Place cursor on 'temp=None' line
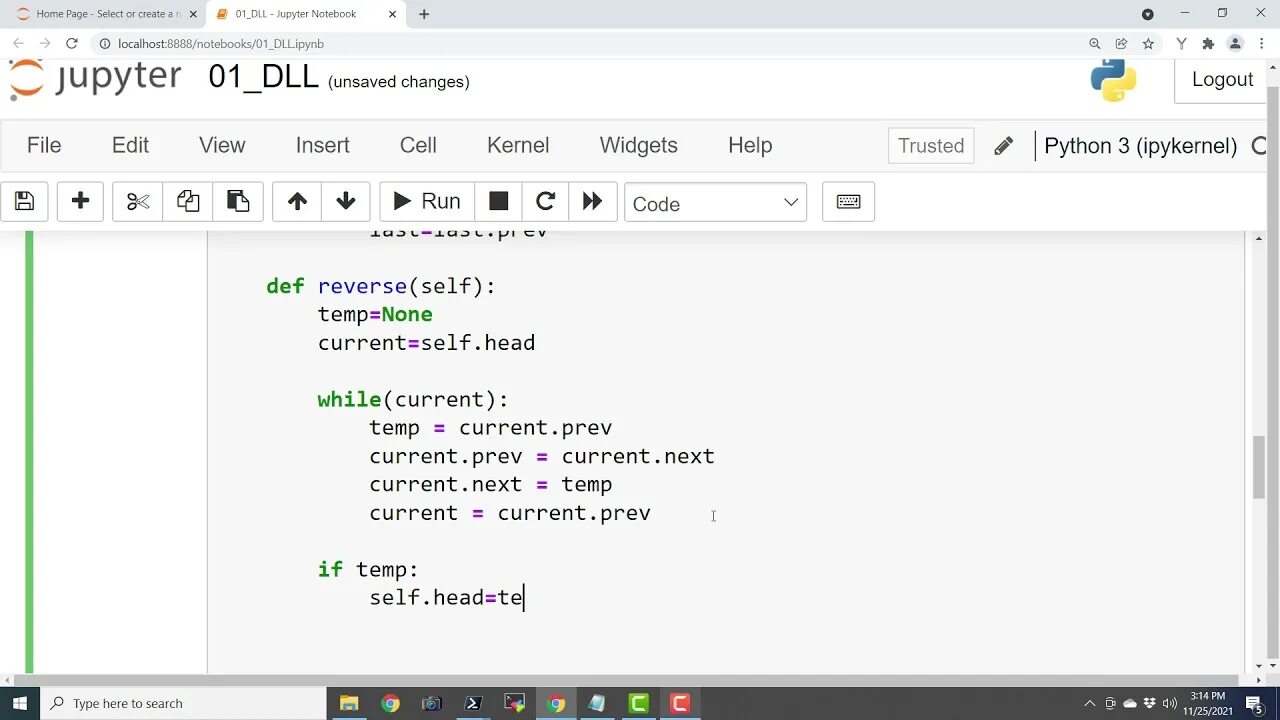The height and width of the screenshot is (720, 1280). tap(375, 314)
